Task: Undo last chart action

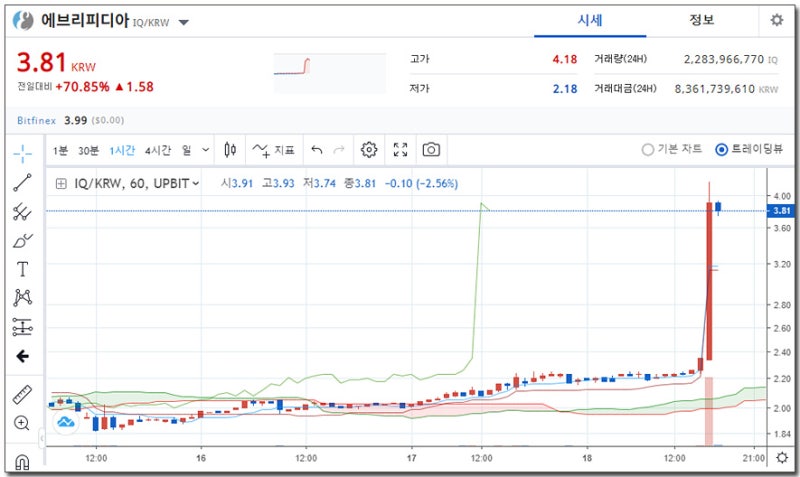Action: 317,150
